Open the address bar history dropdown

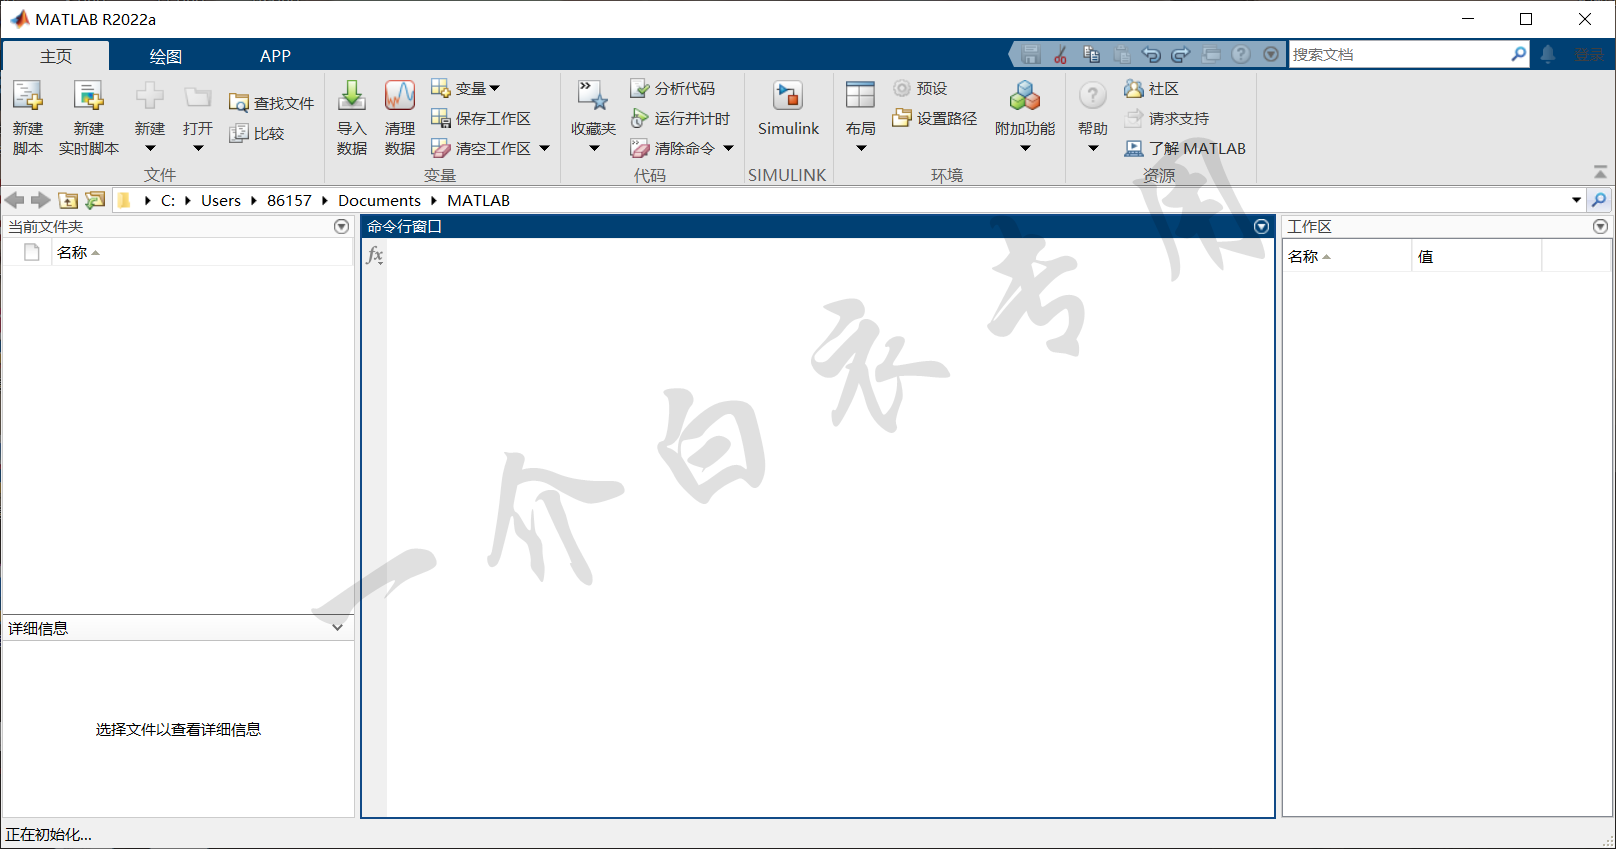pyautogui.click(x=1577, y=200)
